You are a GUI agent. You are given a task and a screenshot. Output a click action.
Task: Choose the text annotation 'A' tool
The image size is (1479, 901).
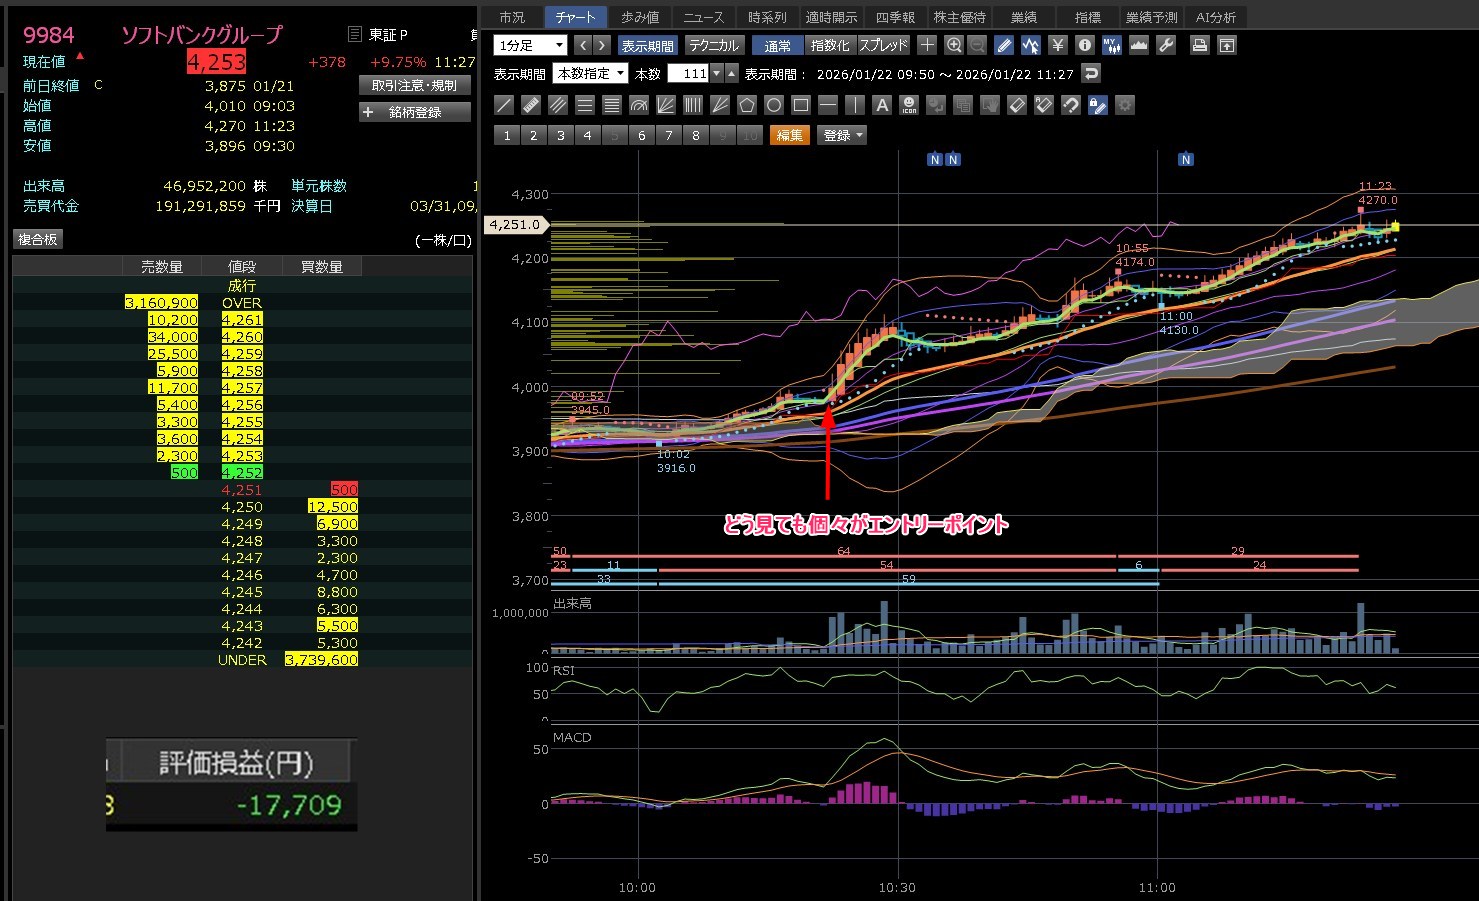(x=882, y=105)
